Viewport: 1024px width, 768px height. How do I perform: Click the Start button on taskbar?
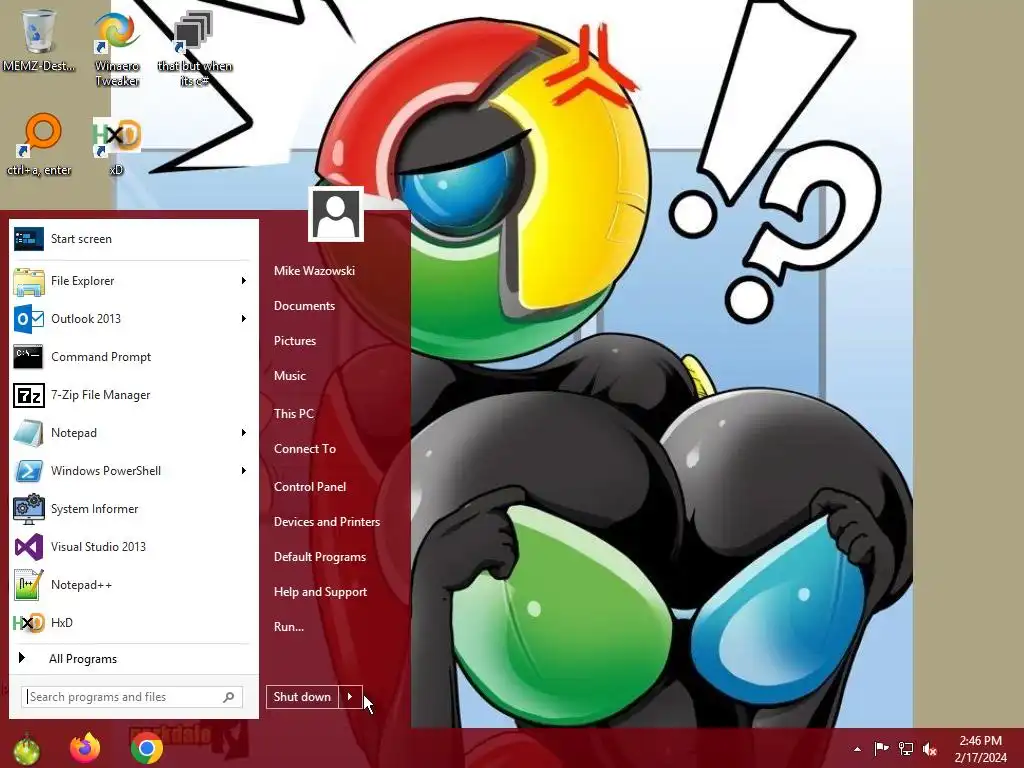(x=26, y=748)
